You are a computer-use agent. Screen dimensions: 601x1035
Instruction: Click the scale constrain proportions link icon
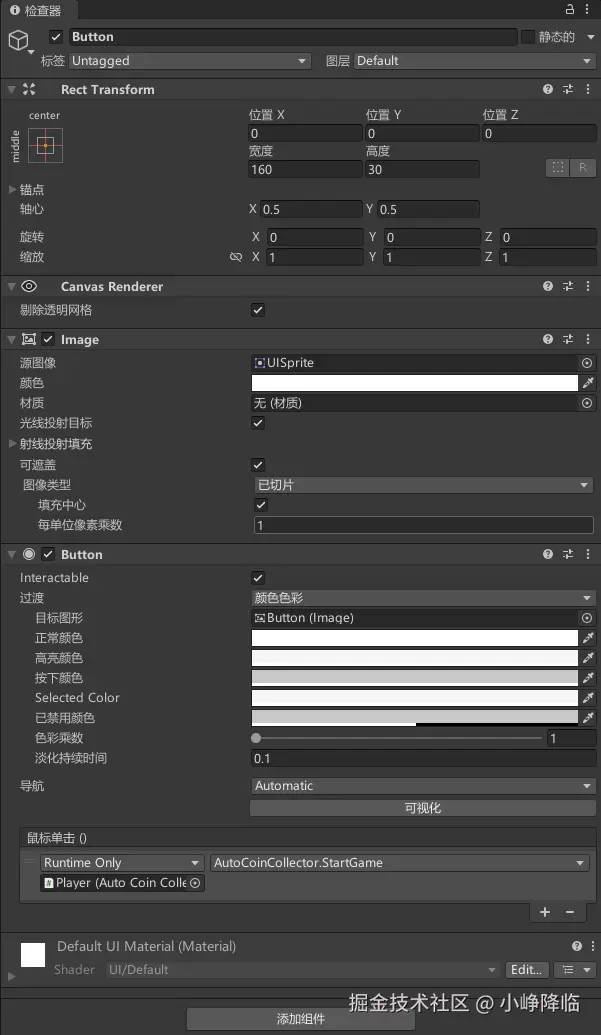[x=236, y=257]
